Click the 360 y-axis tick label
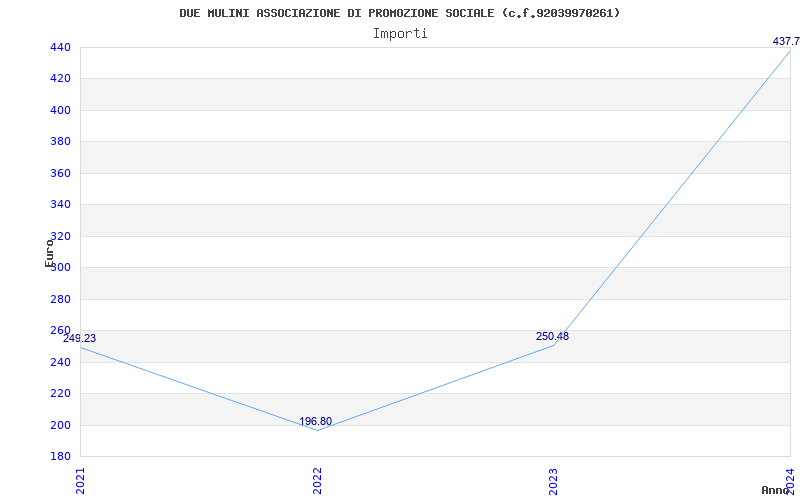Viewport: 800px width, 500px height. 60,173
